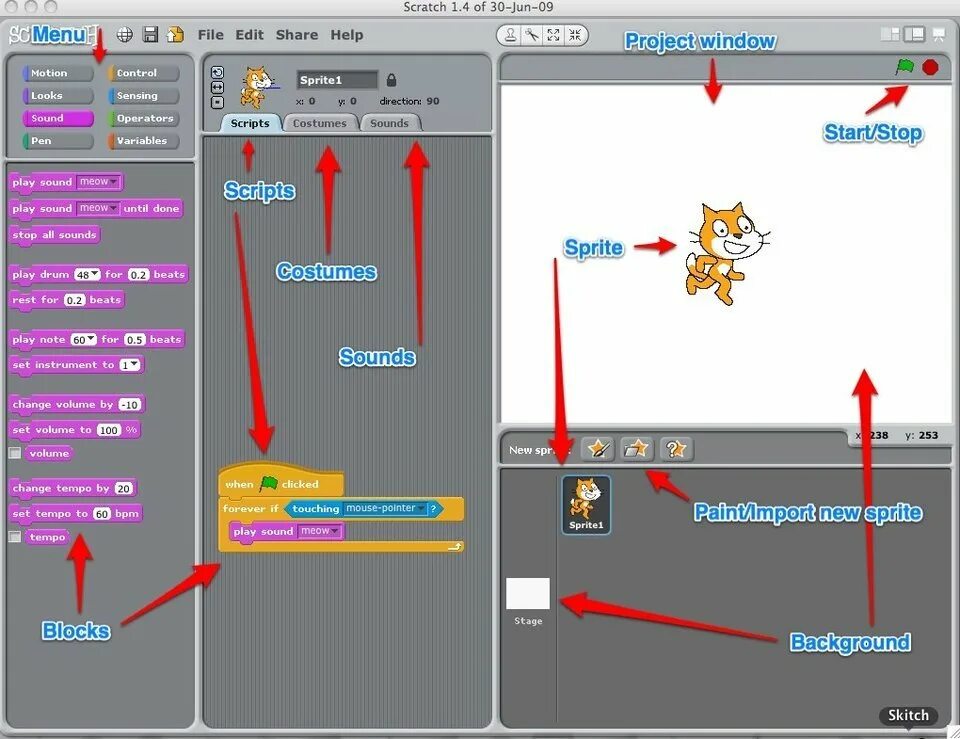Screen dimensions: 960x739
Task: Click the 0.5 beats field in play note
Action: 135,340
